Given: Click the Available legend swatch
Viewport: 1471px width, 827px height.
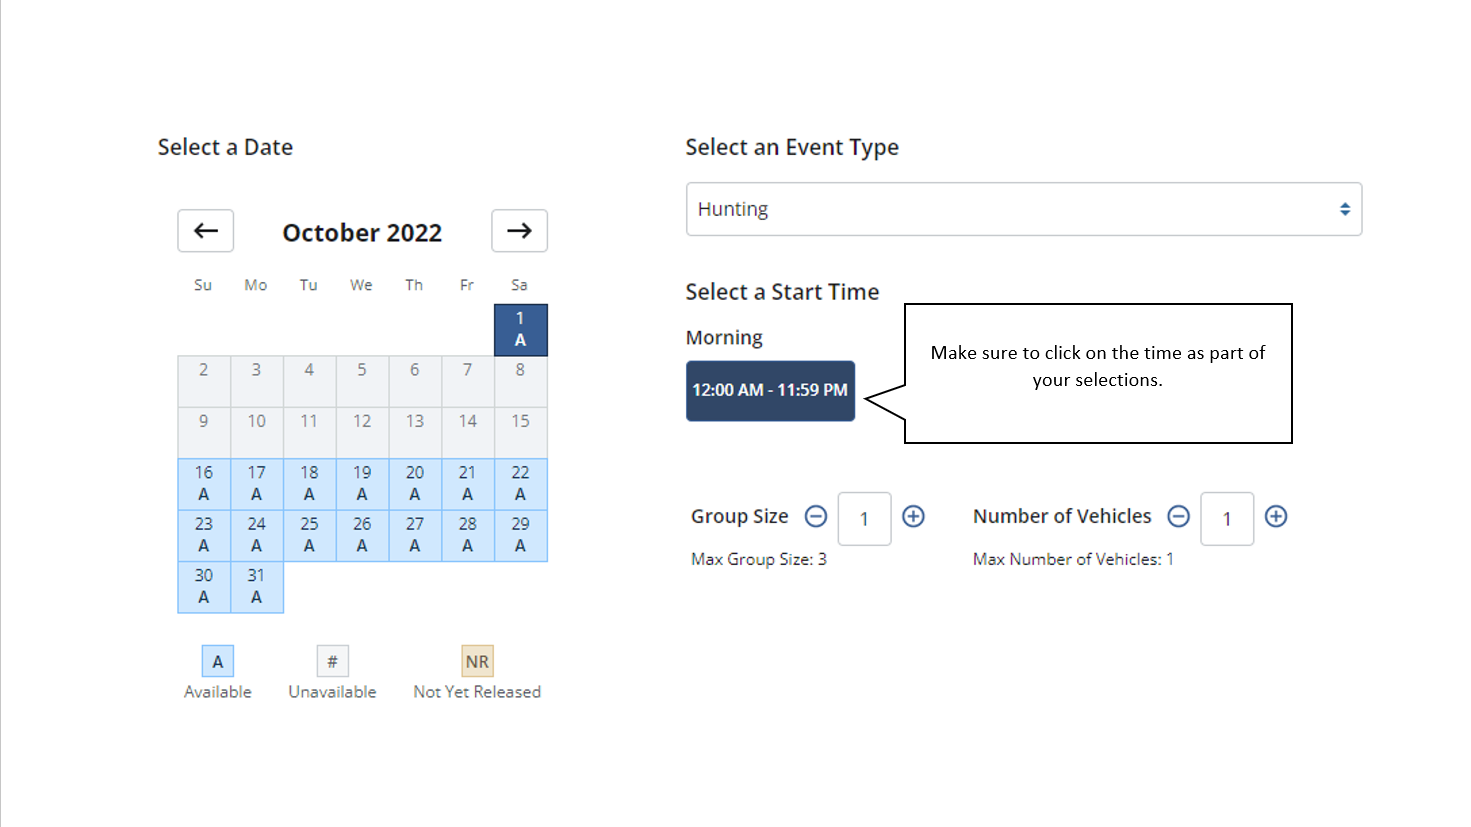Looking at the screenshot, I should click(x=217, y=661).
